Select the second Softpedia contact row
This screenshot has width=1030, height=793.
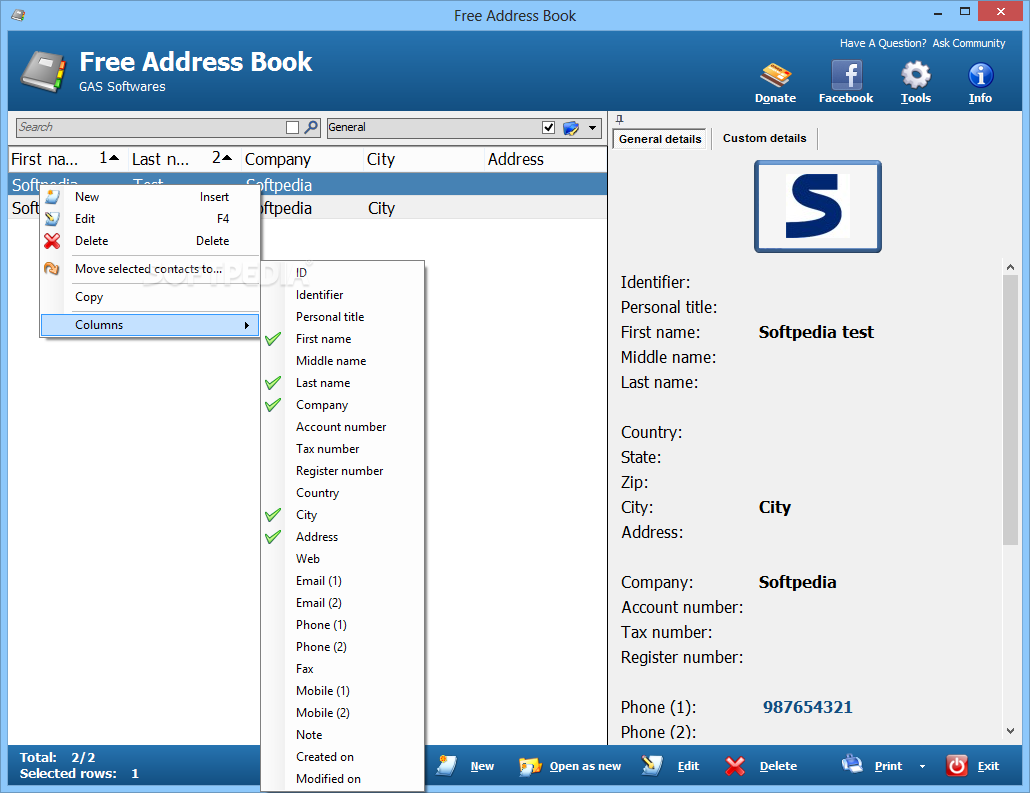pos(307,208)
